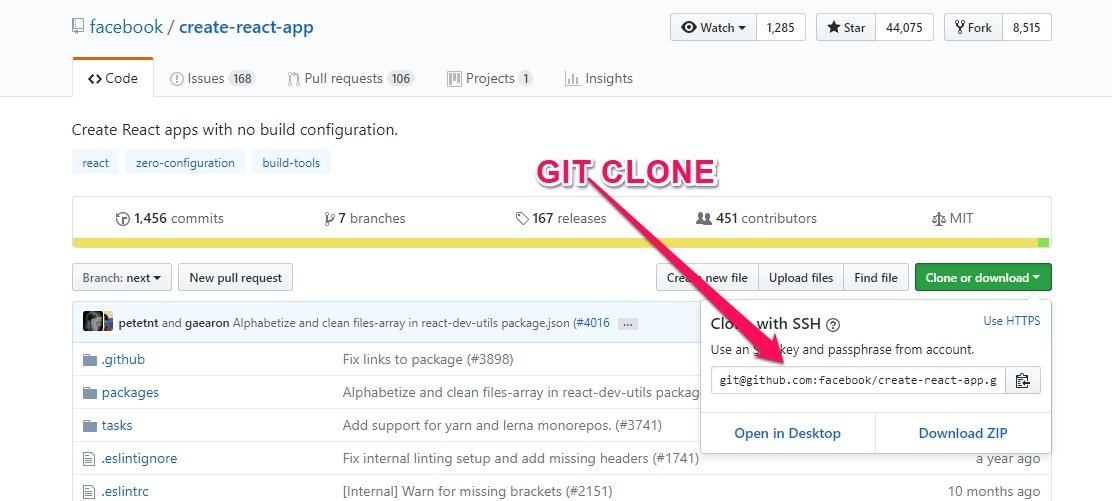
Task: Open commit Warn for missing brackets (#2151)
Action: point(477,491)
